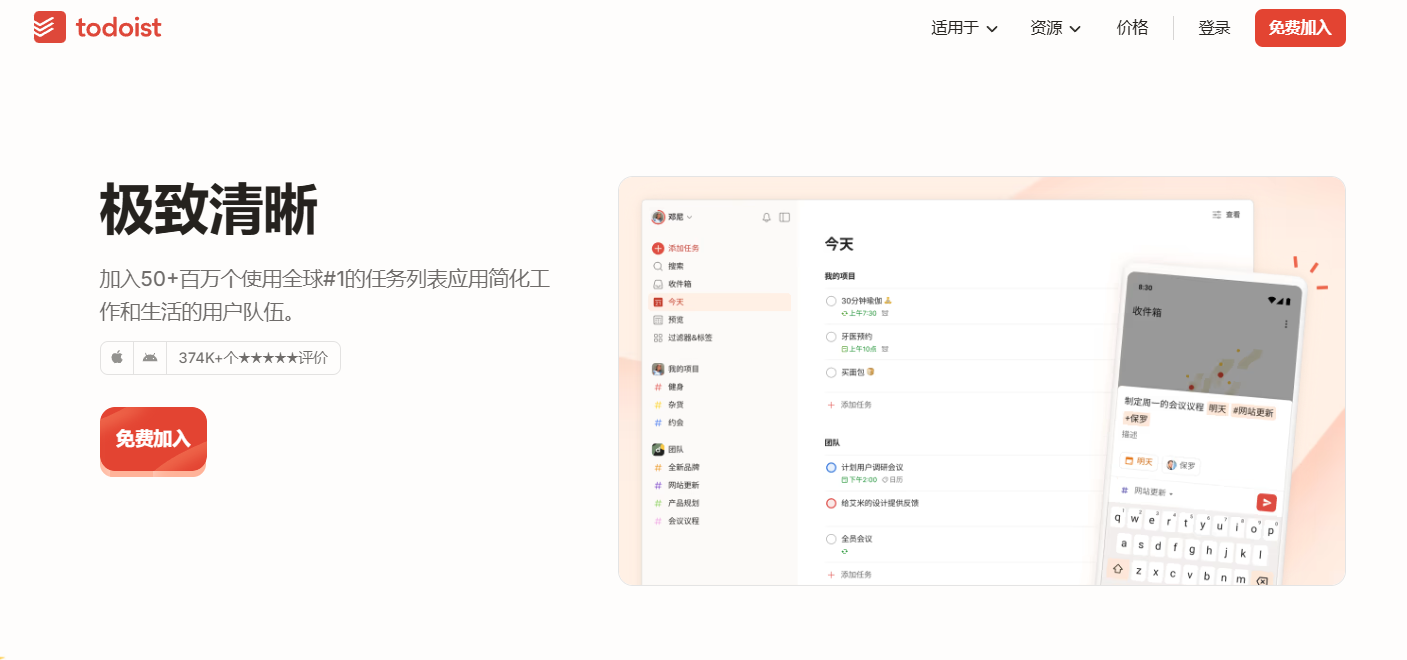Click the large 免费加入 button under the hero text
The image size is (1407, 660).
coord(153,439)
